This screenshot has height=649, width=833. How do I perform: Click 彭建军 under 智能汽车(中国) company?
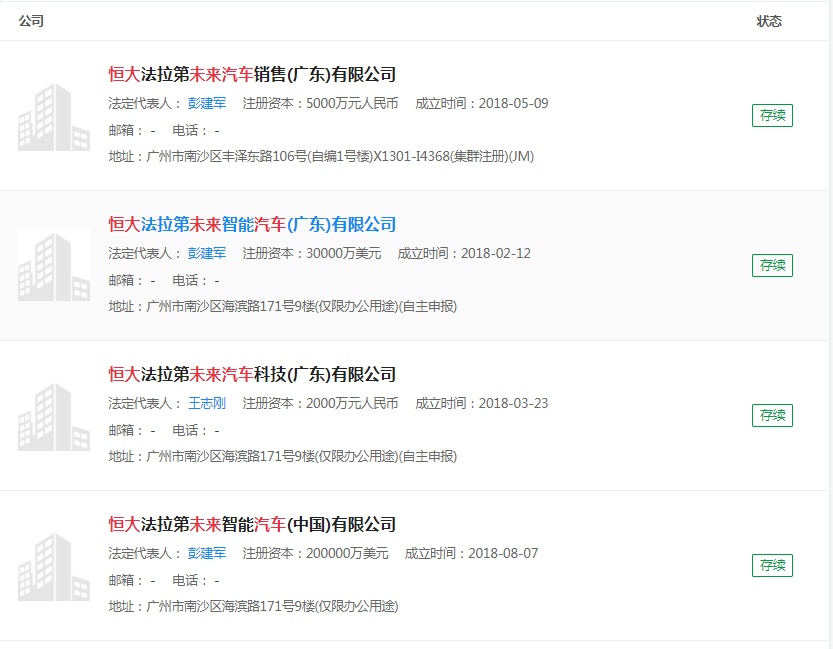pos(207,553)
